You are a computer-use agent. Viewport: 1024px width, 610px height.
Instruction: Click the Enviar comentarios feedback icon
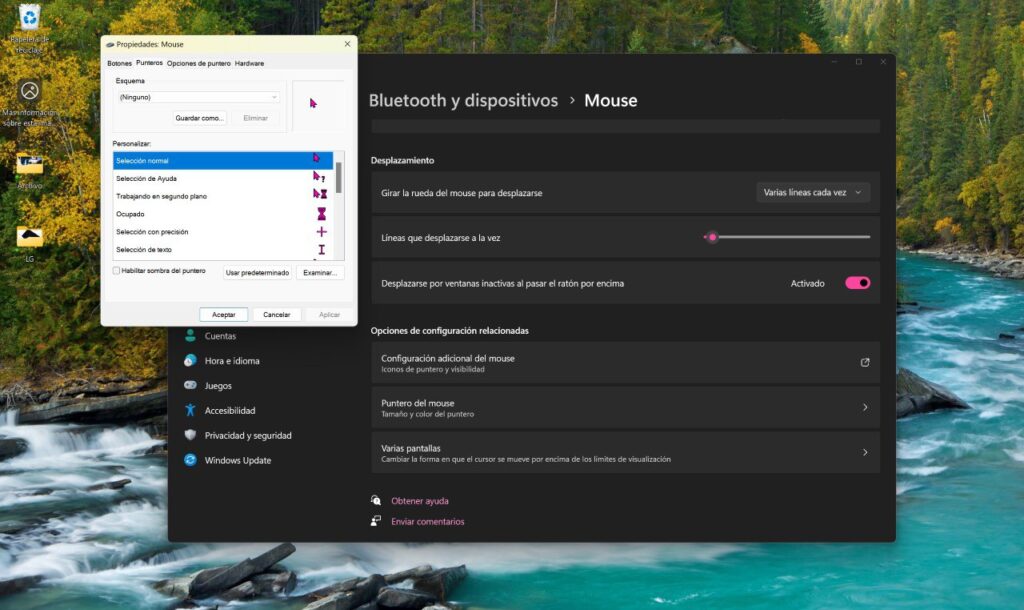[376, 521]
